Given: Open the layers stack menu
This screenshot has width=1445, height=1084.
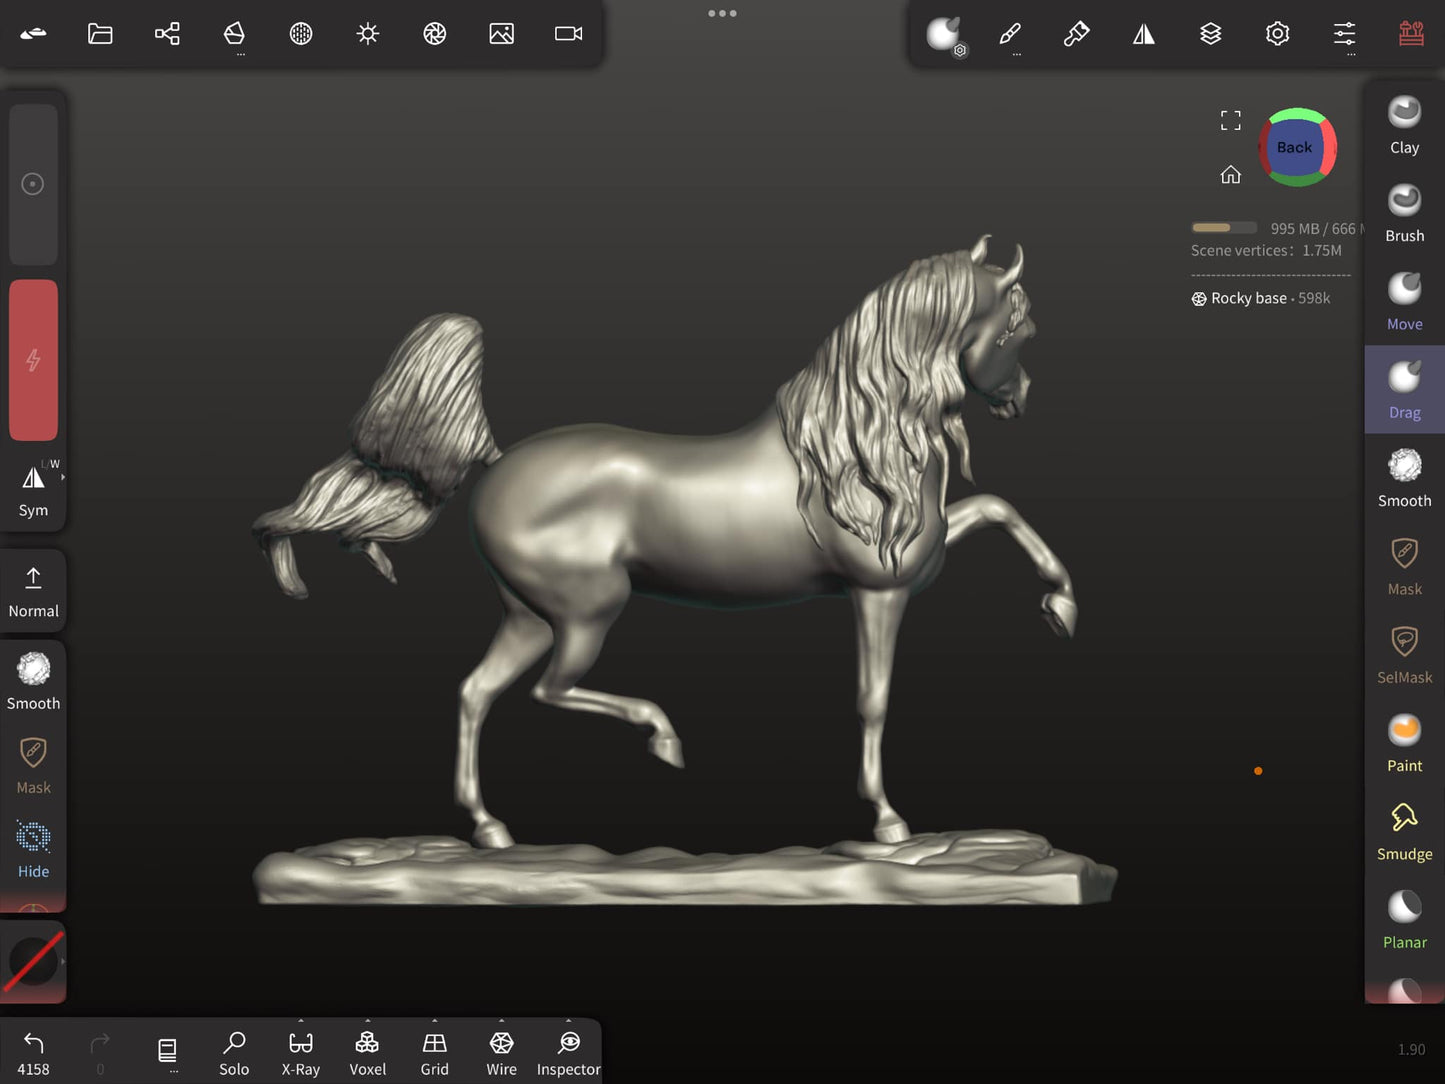Looking at the screenshot, I should coord(1210,34).
